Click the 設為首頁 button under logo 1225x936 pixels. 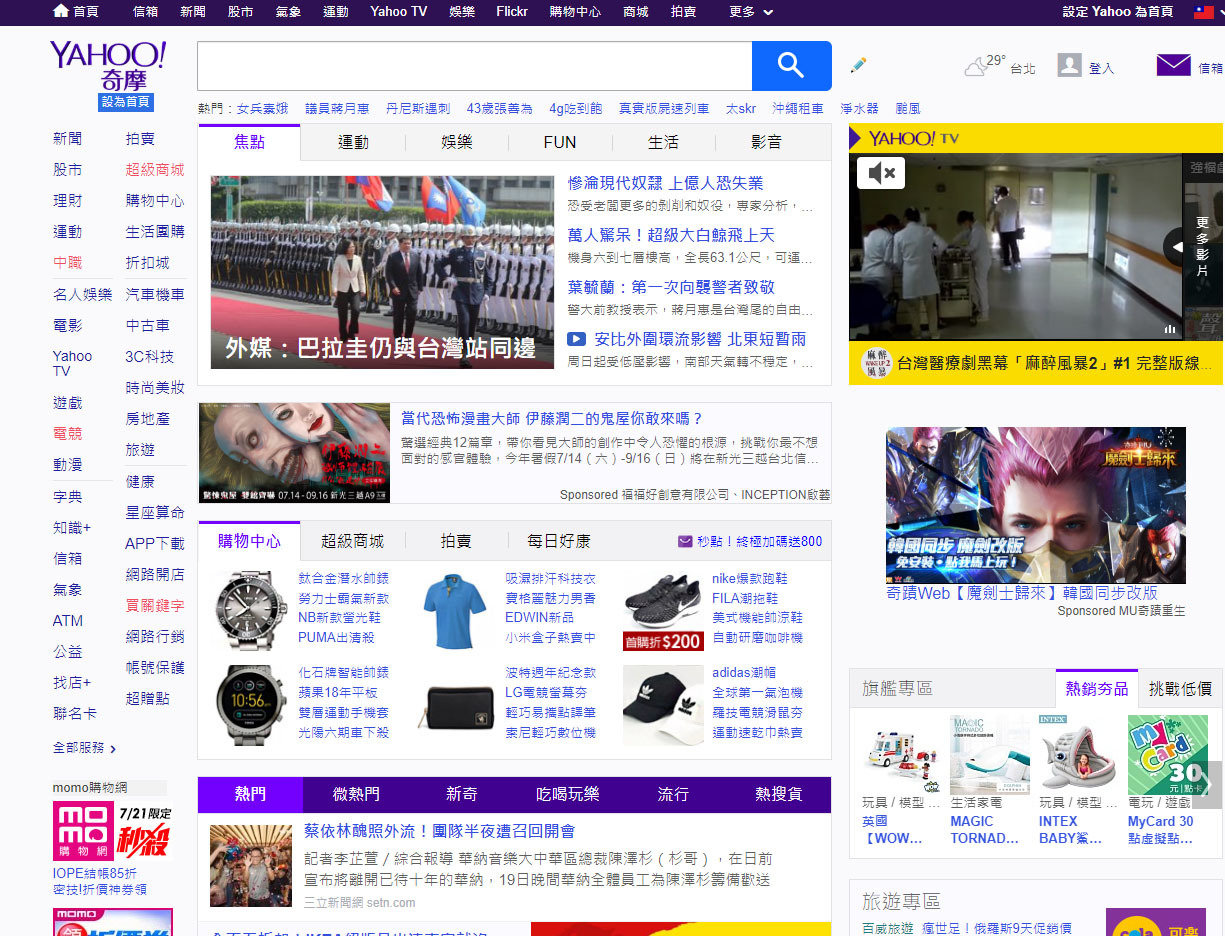(x=125, y=102)
